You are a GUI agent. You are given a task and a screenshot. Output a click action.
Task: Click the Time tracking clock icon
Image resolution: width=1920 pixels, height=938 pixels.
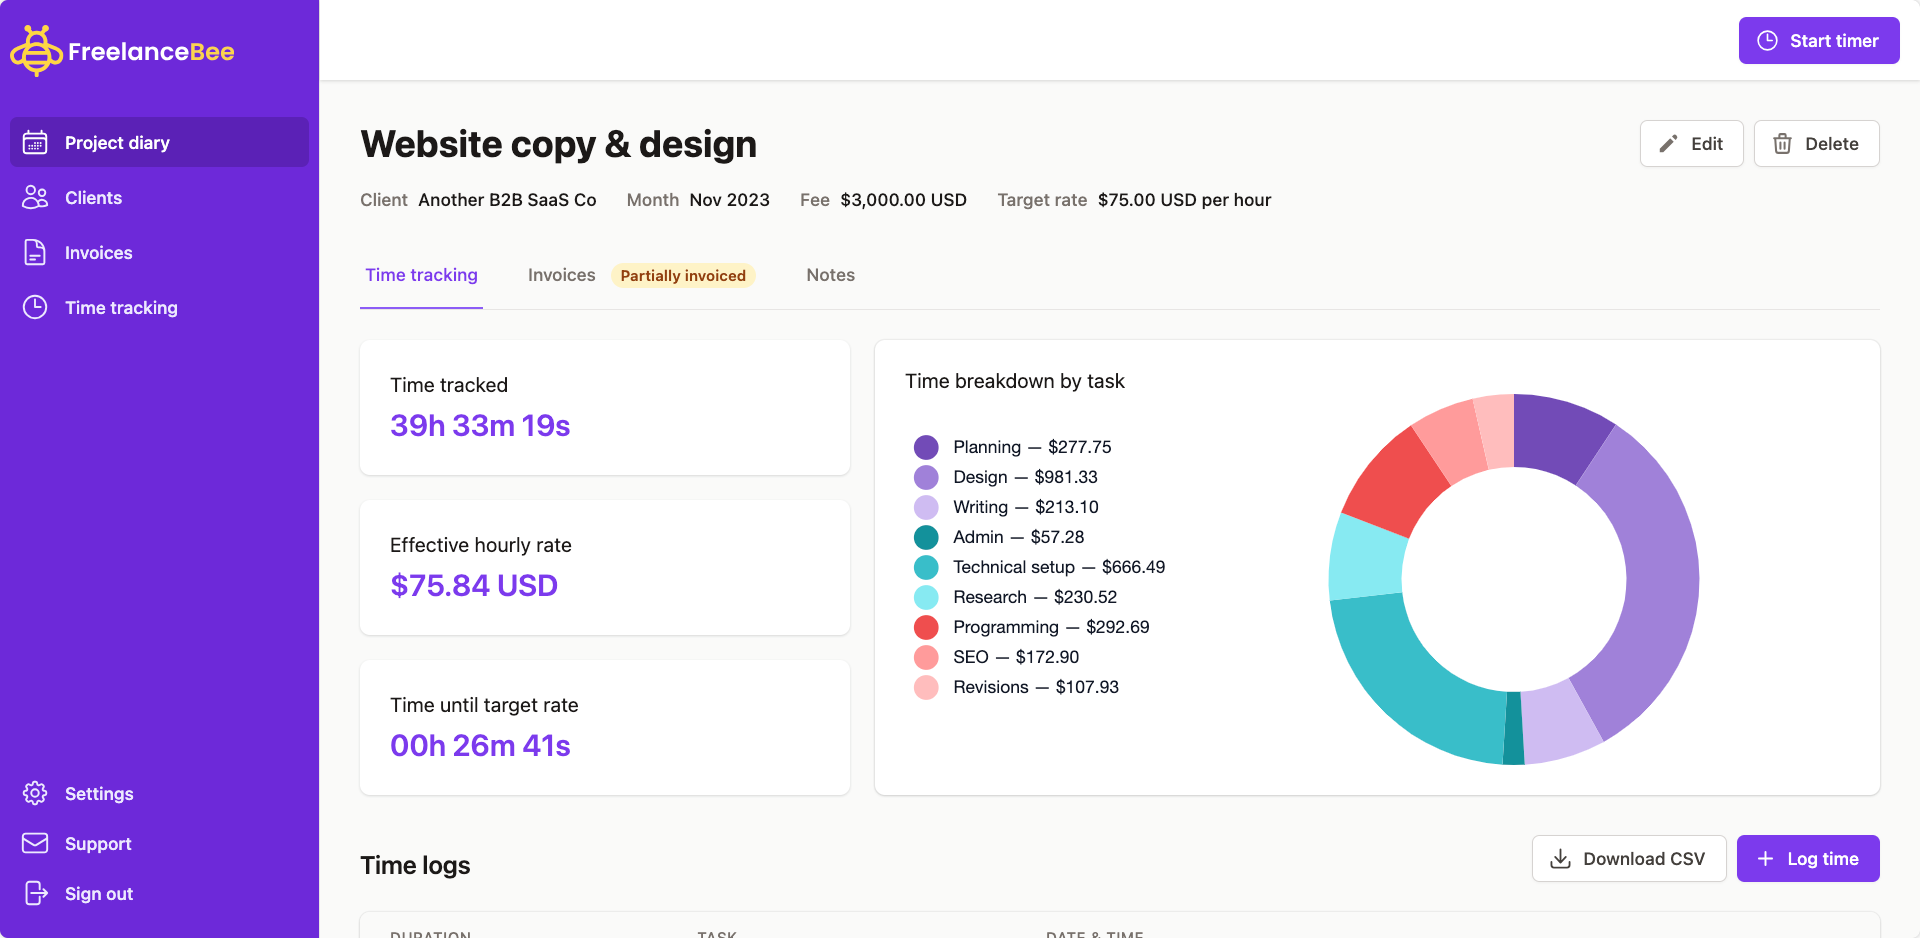(35, 308)
